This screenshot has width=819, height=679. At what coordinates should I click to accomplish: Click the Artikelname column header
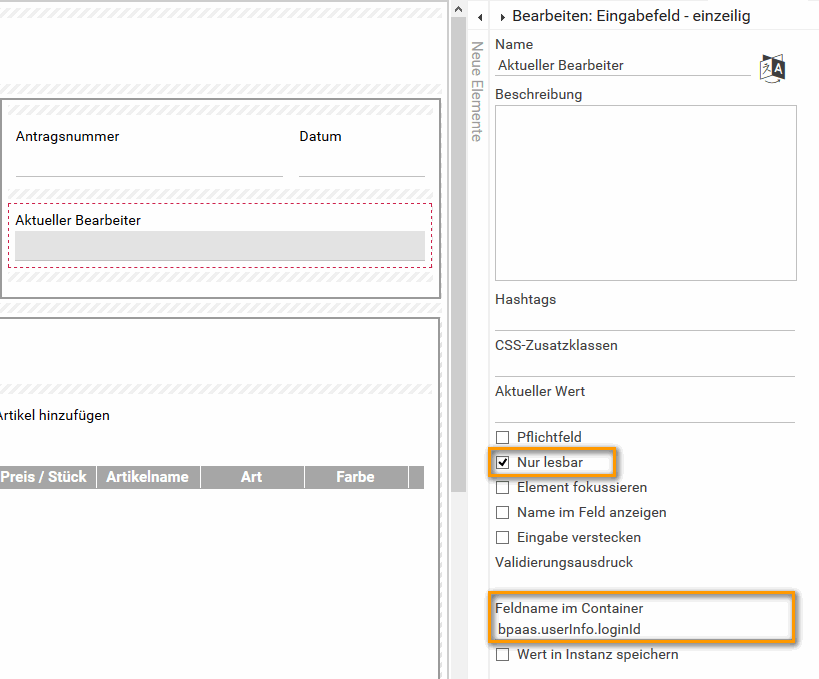[x=148, y=477]
